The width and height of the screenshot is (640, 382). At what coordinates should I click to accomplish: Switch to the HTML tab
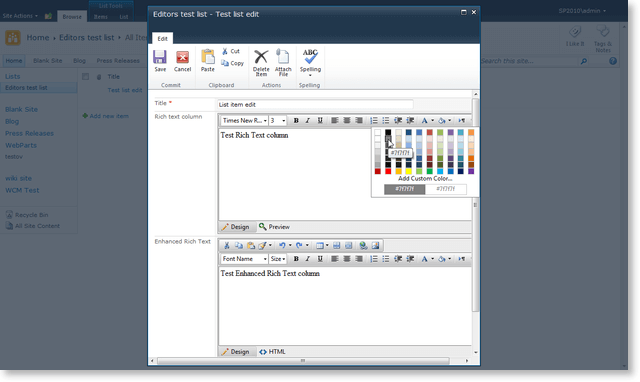[272, 352]
